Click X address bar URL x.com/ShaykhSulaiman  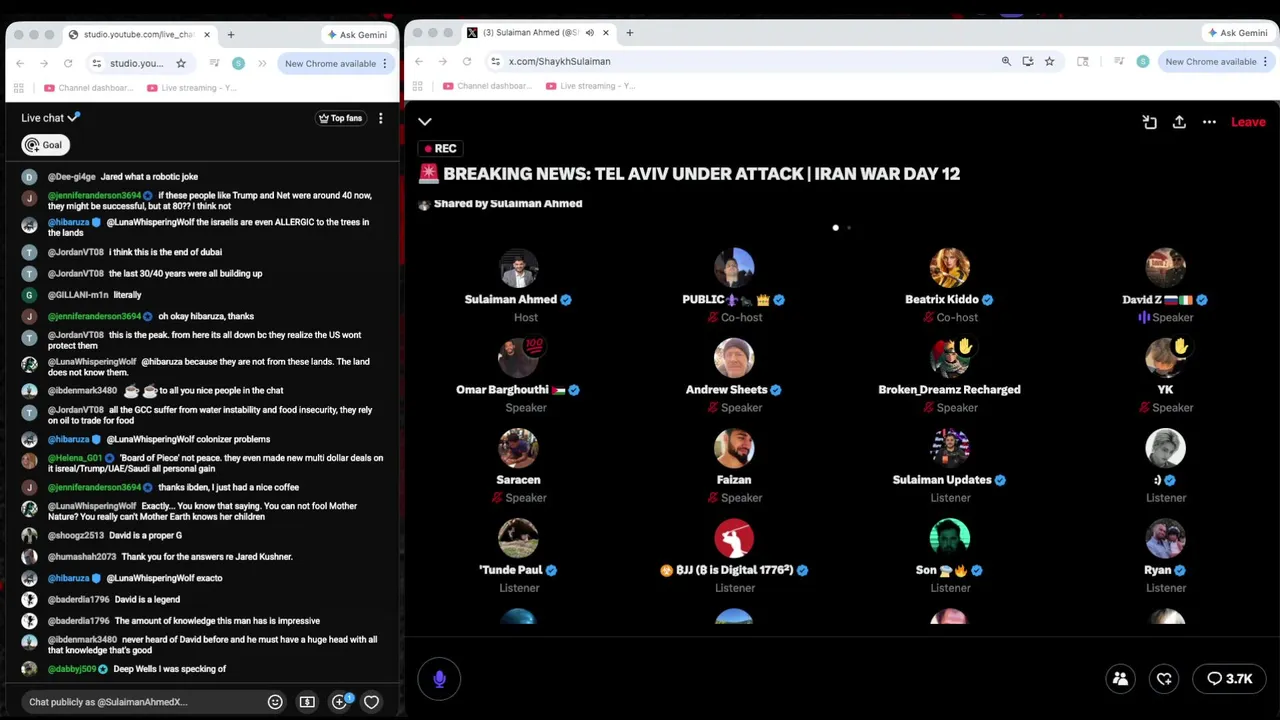click(559, 62)
